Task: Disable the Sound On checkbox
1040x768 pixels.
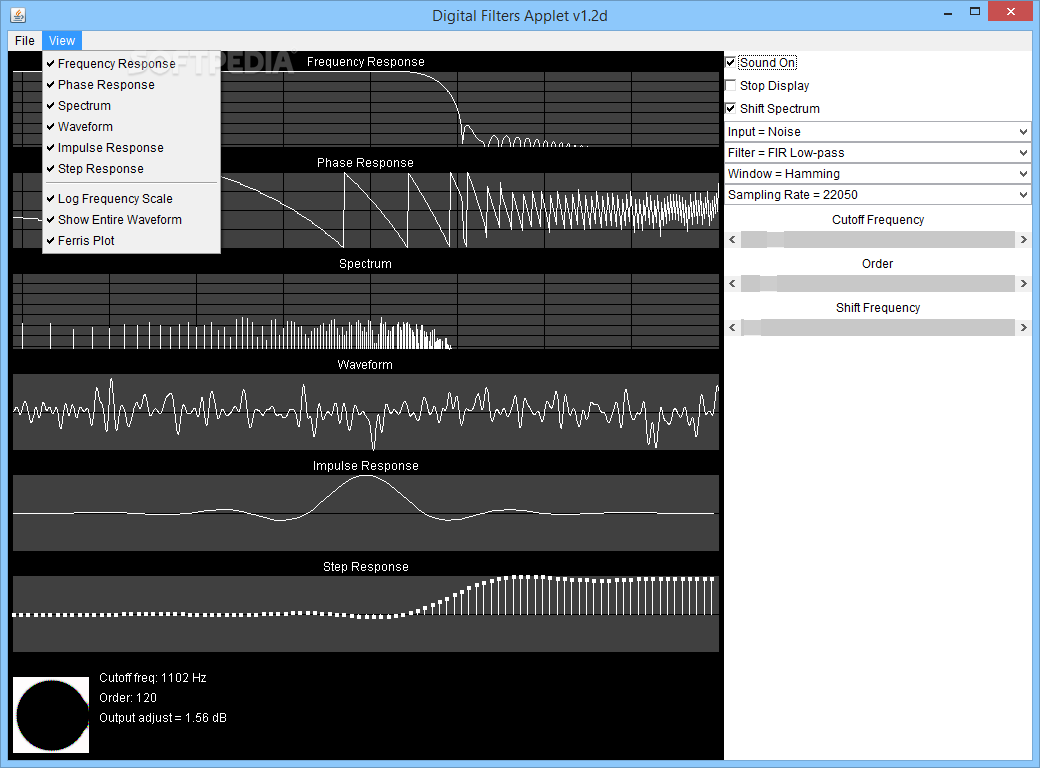Action: 731,63
